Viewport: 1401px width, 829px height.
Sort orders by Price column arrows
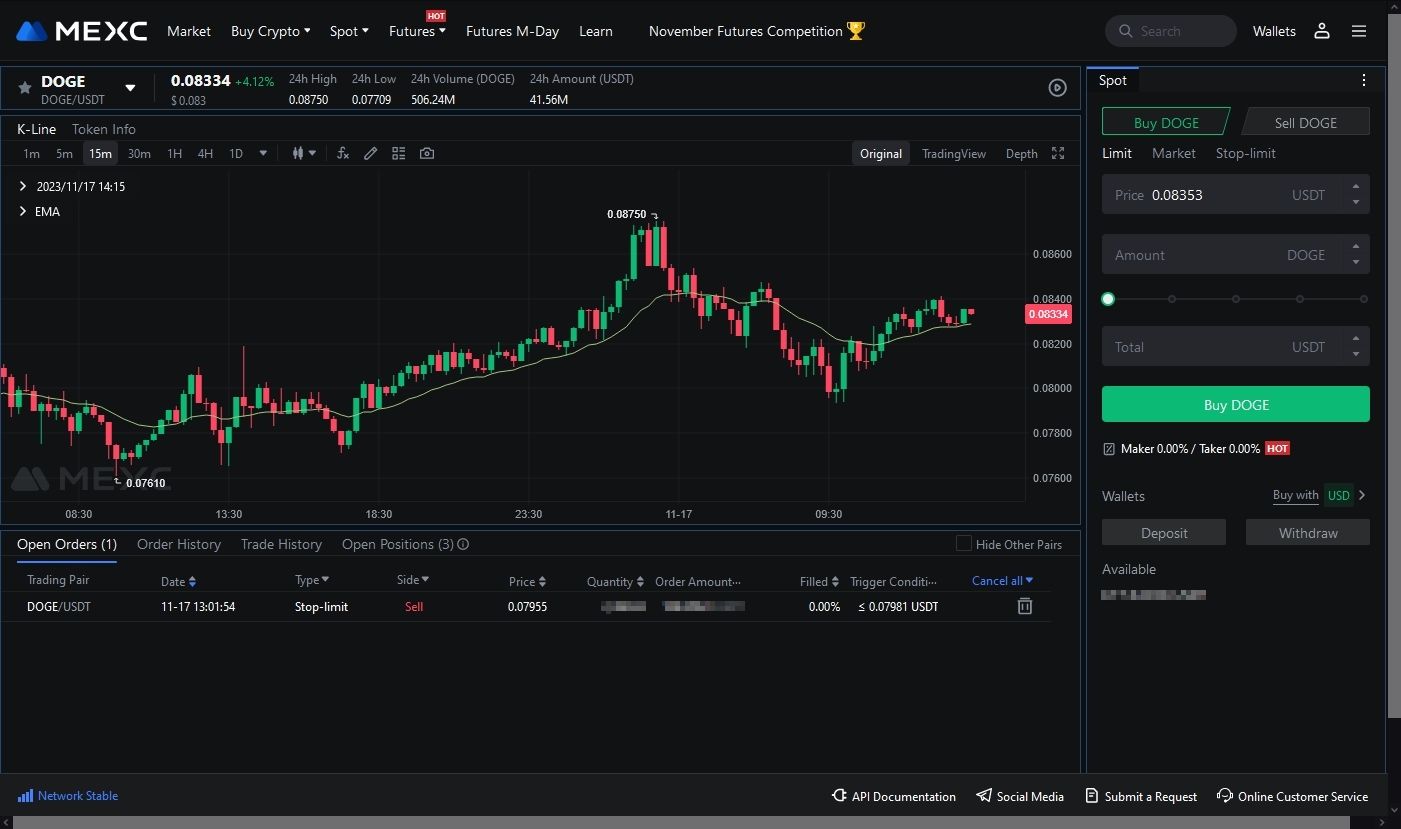point(542,581)
